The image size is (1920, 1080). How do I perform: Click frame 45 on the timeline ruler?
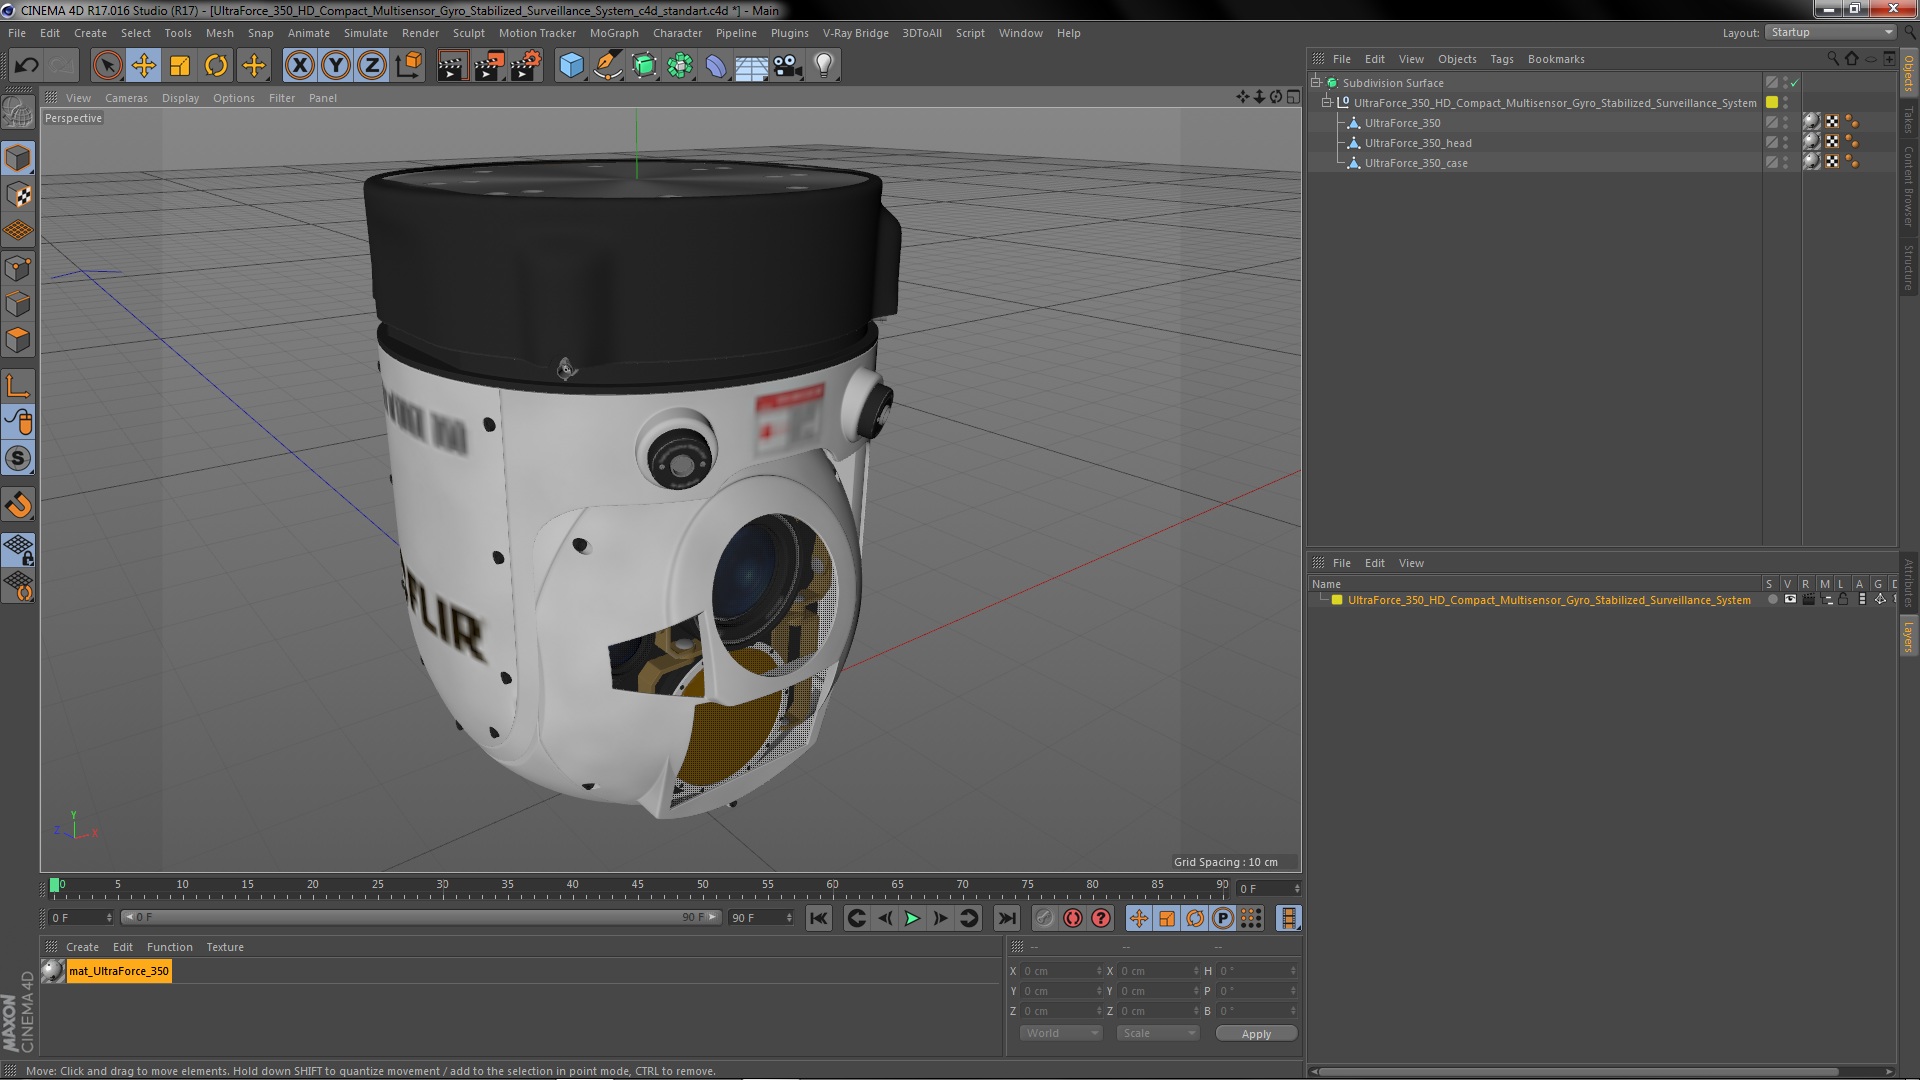tap(637, 886)
